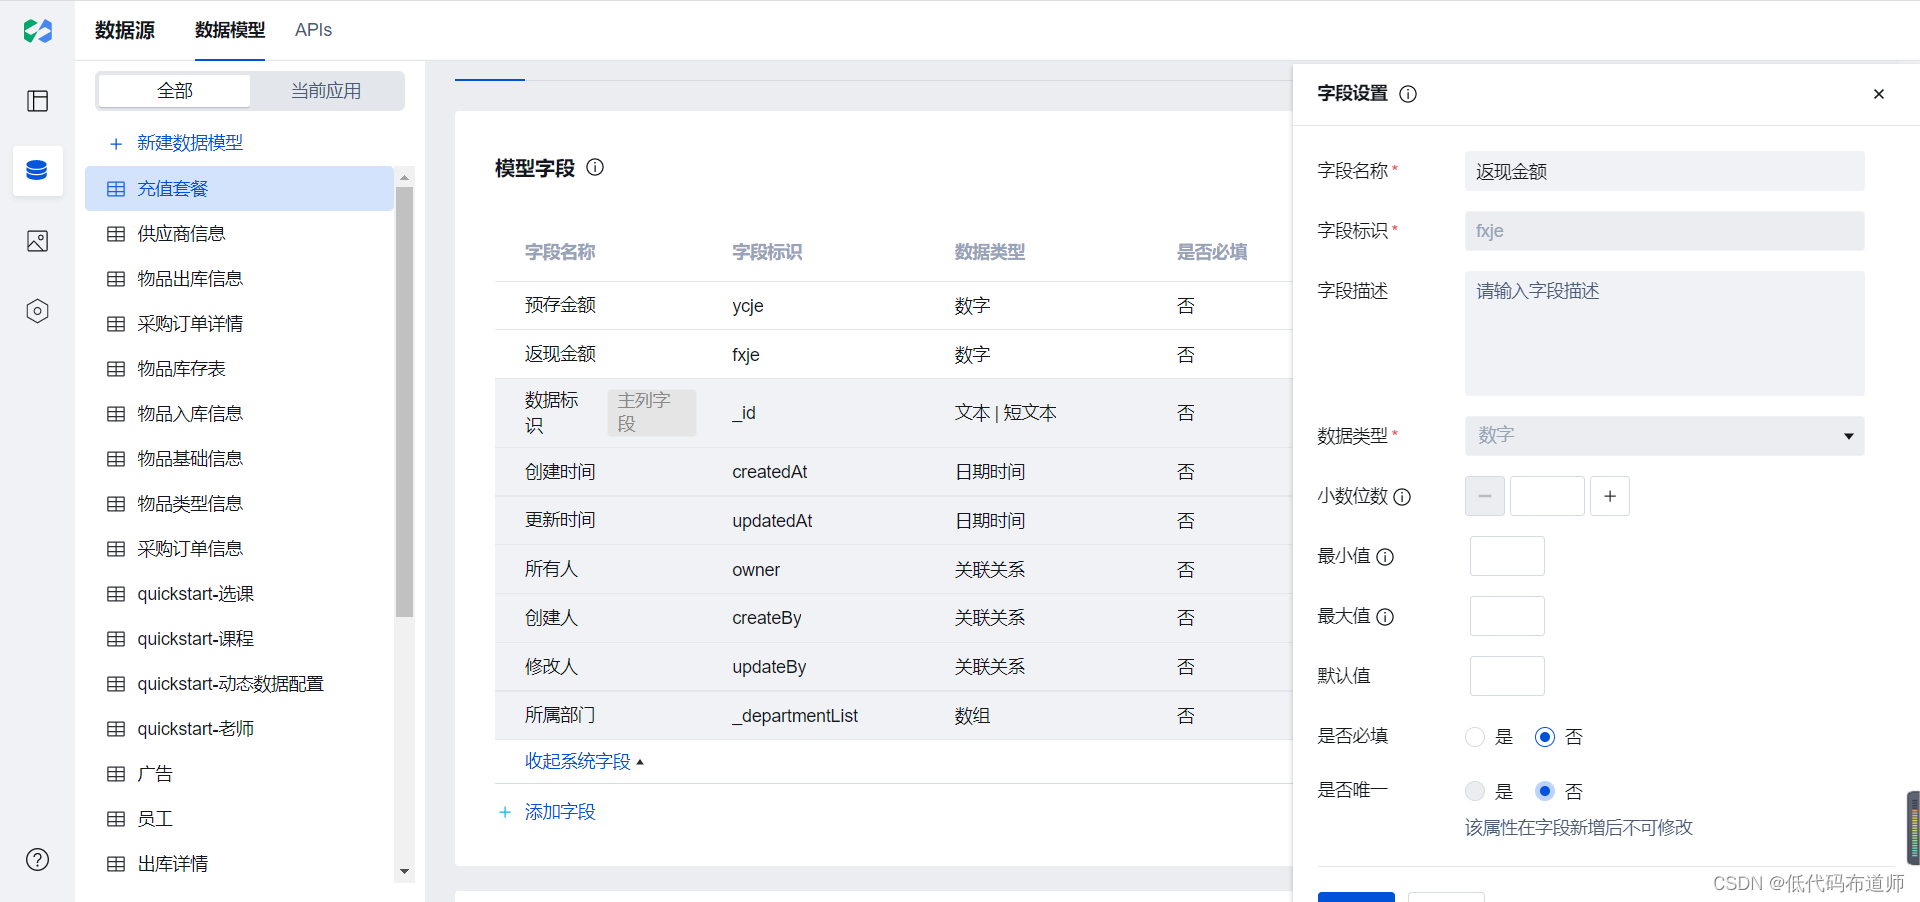Screen dimensions: 1920x902
Task: Decrease 小数位数 with the minus button
Action: (x=1485, y=496)
